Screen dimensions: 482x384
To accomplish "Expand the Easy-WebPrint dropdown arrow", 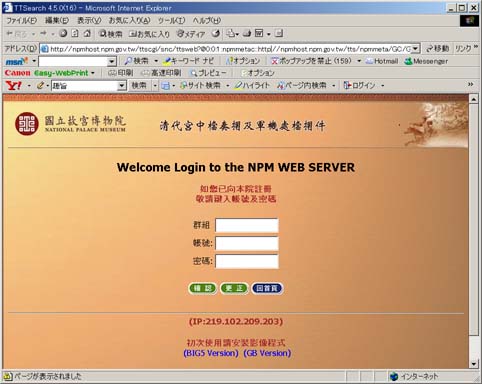I will point(93,73).
